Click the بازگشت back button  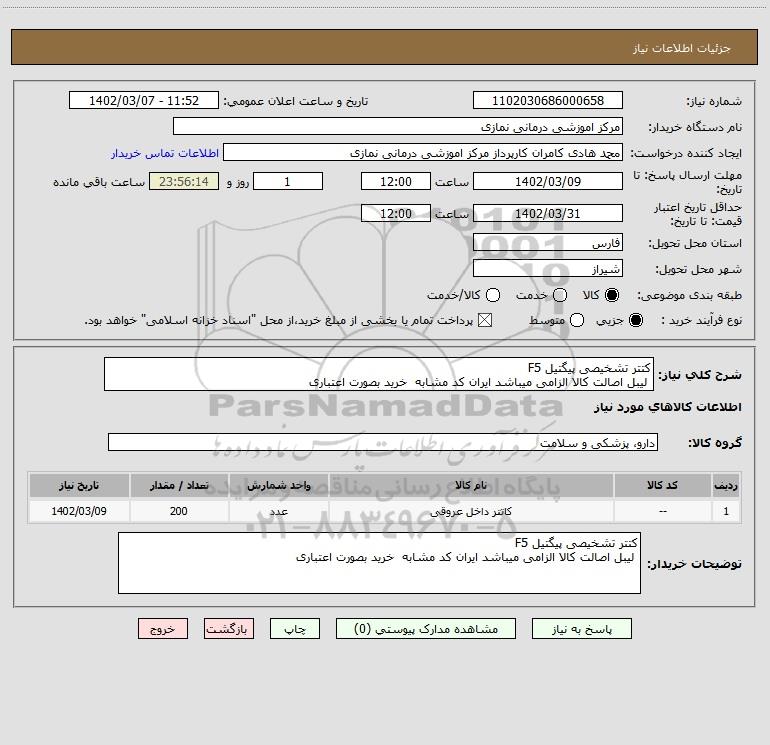pyautogui.click(x=229, y=629)
